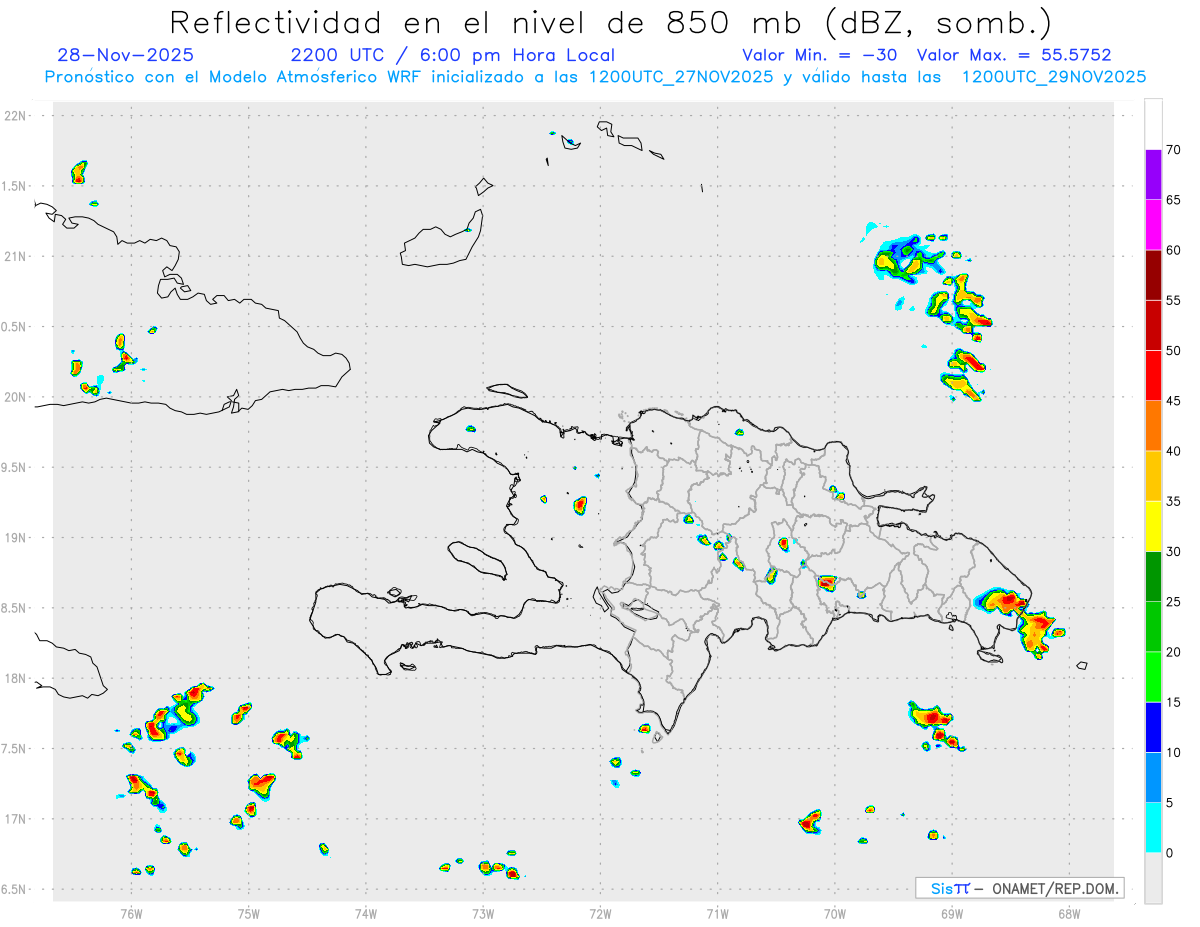Select the longitude label '71W'

717,913
